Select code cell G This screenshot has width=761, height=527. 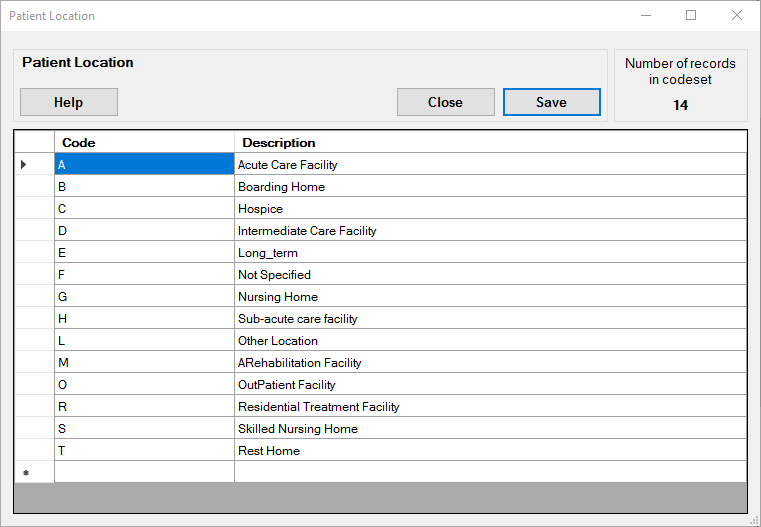click(144, 296)
